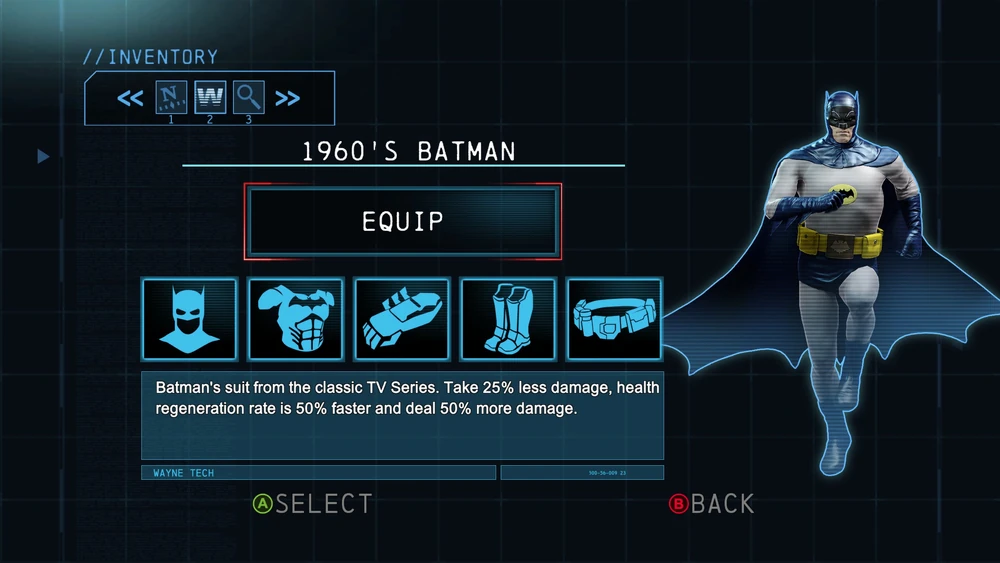Select the boots armor icon
Screen dimensions: 1000x563
pos(508,319)
